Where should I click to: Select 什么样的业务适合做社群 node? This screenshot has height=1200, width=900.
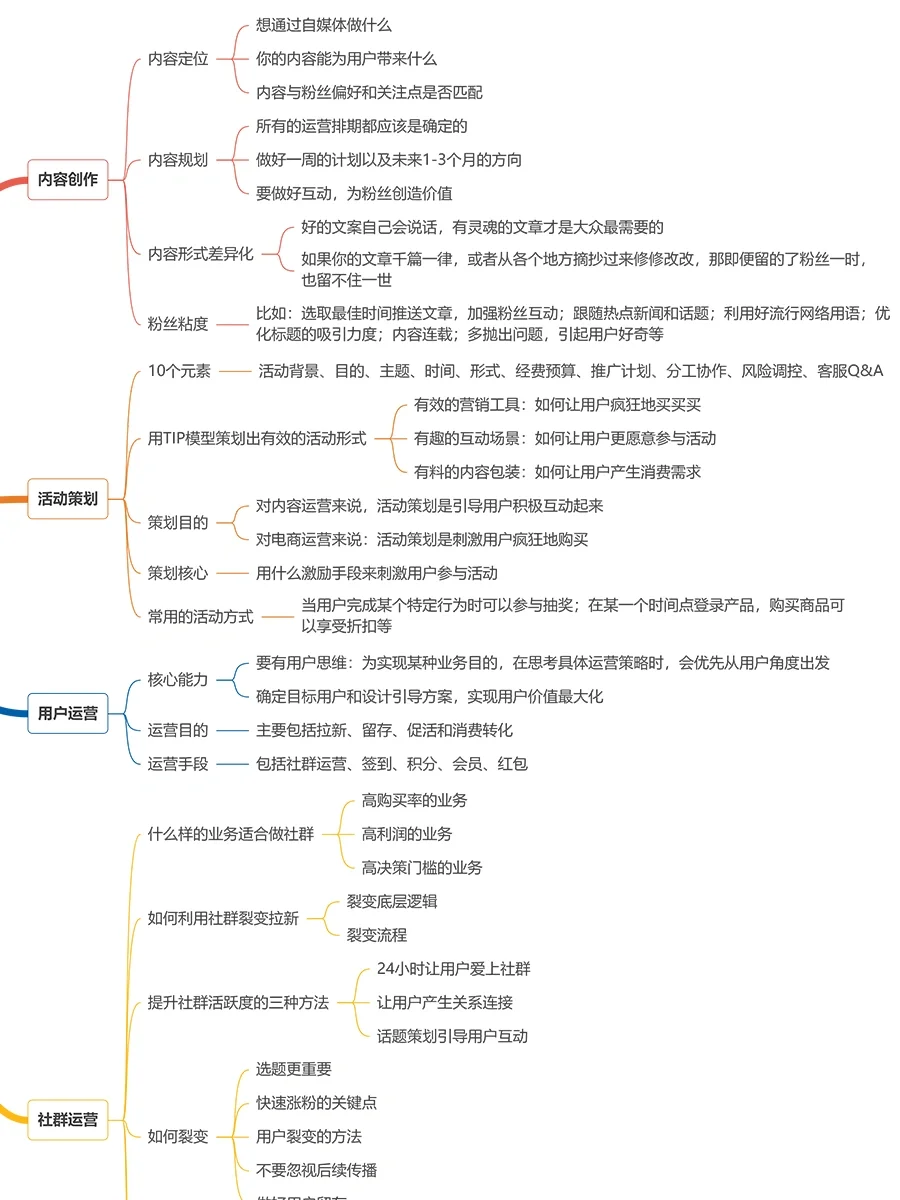coord(231,834)
